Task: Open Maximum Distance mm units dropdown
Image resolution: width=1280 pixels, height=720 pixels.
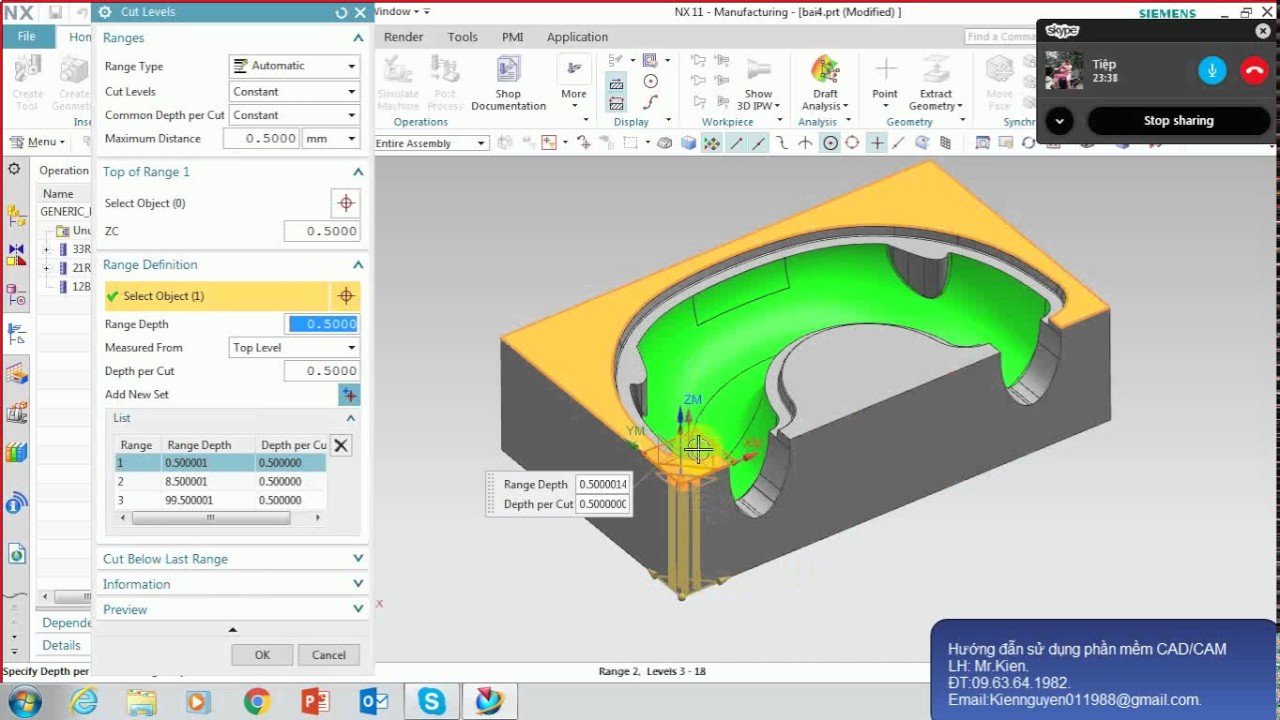Action: (331, 139)
